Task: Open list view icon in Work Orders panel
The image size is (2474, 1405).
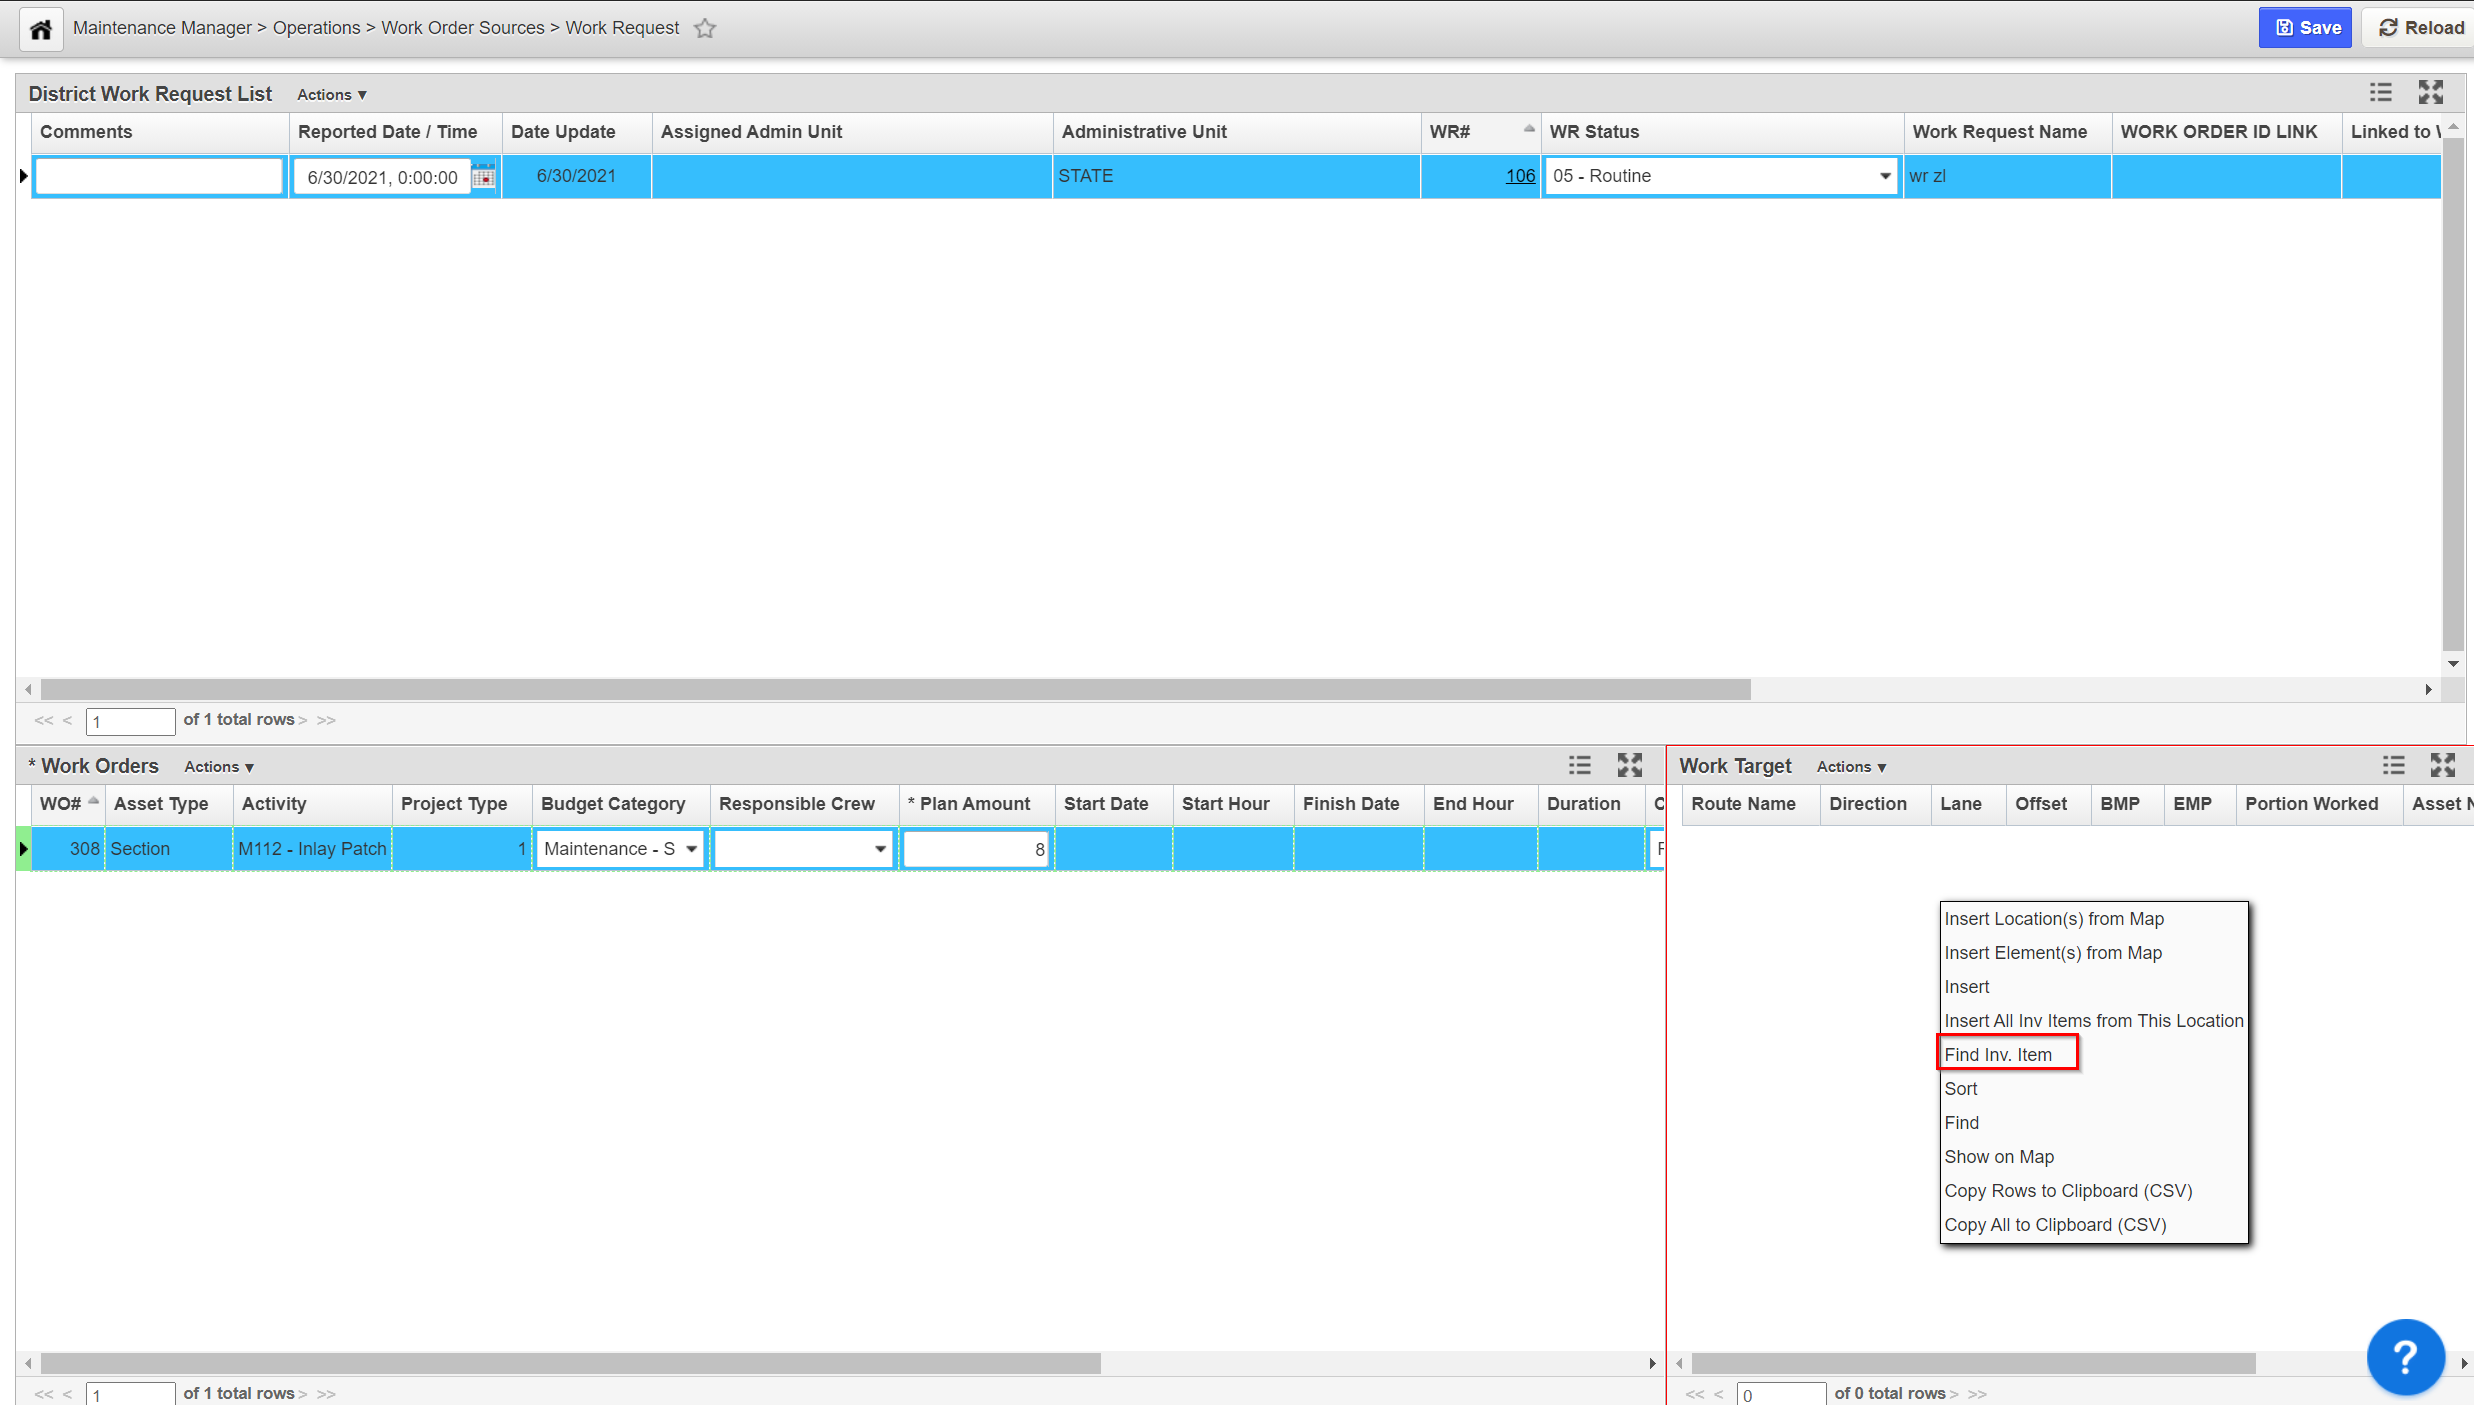Action: 1579,766
